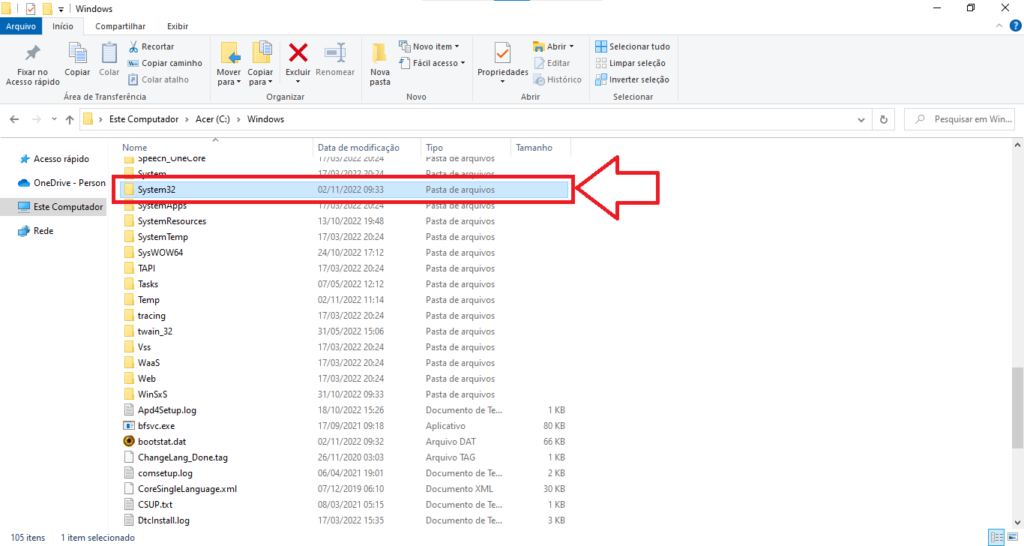
Task: Switch to the Exibir ribbon tab
Action: (177, 26)
